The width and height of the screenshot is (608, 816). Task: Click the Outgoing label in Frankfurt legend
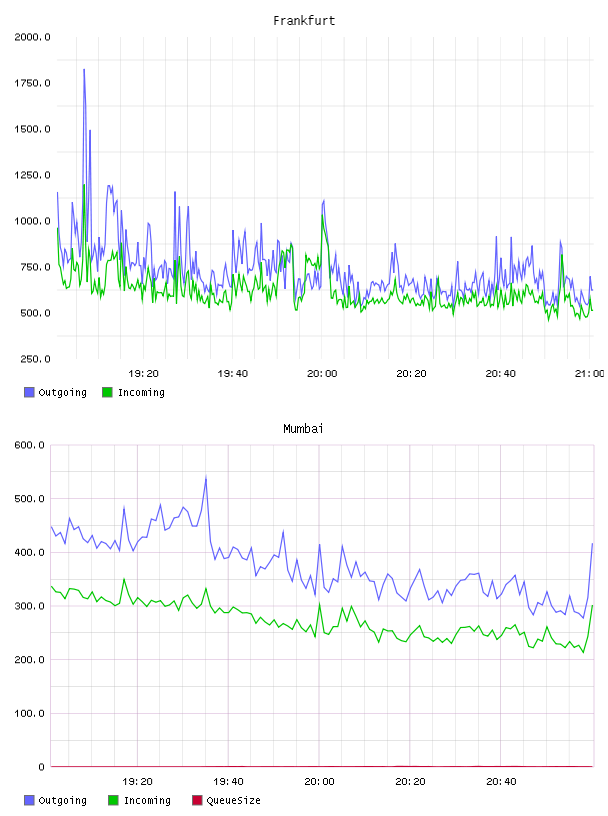tap(62, 392)
